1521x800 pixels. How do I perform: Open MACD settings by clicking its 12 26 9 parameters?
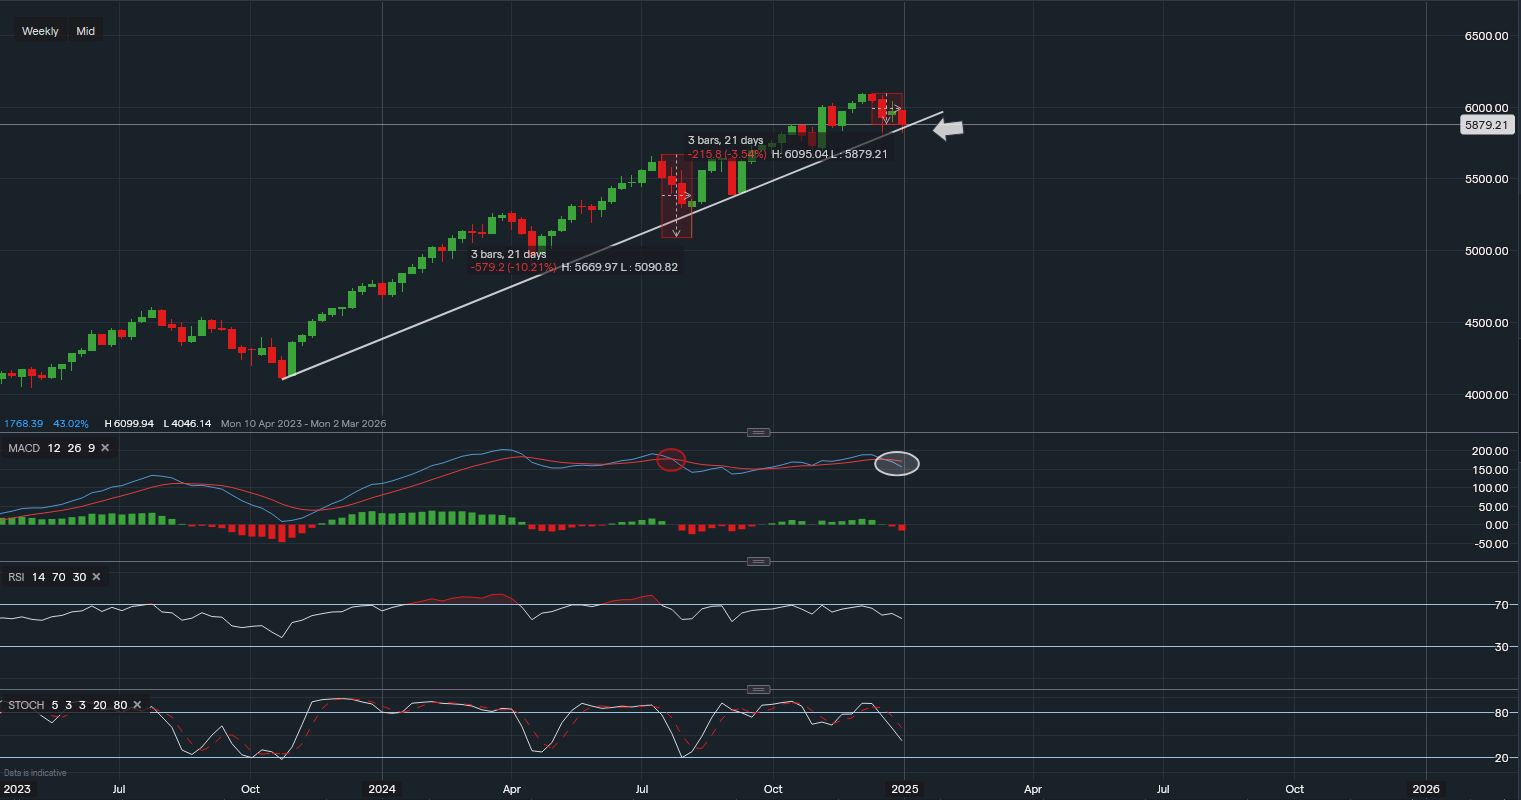tap(71, 448)
